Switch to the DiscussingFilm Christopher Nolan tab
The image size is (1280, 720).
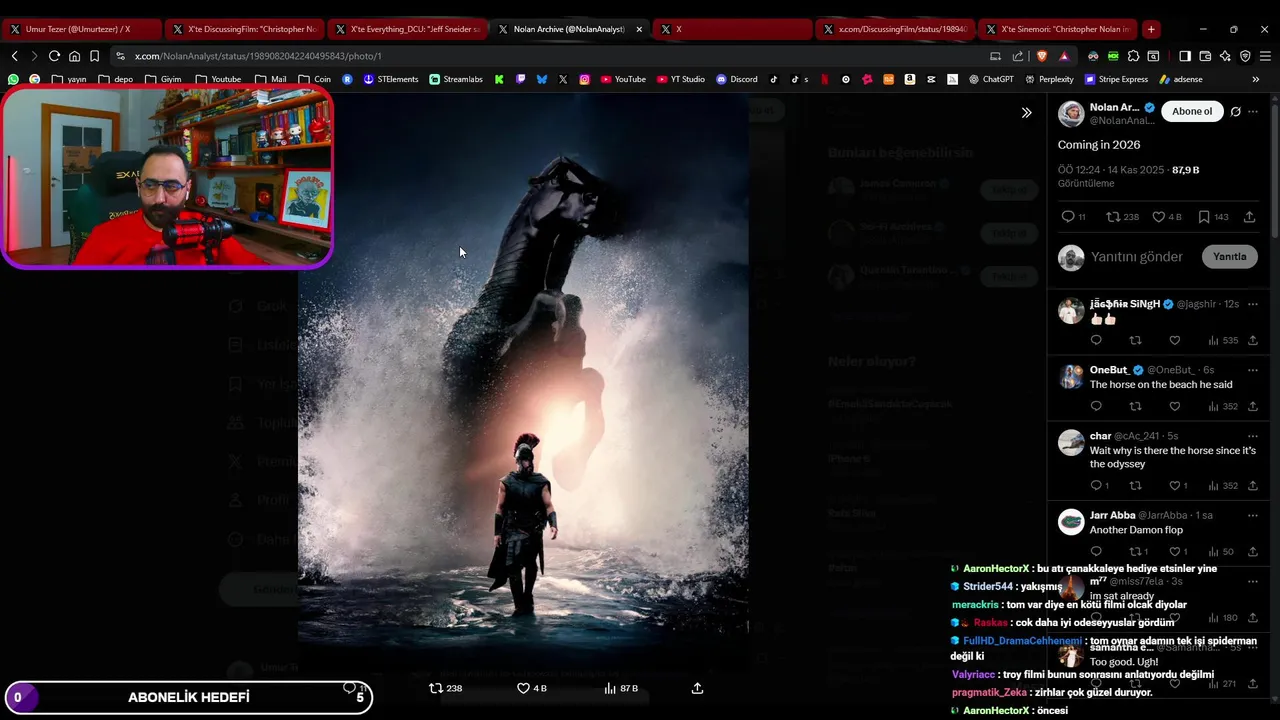[243, 29]
